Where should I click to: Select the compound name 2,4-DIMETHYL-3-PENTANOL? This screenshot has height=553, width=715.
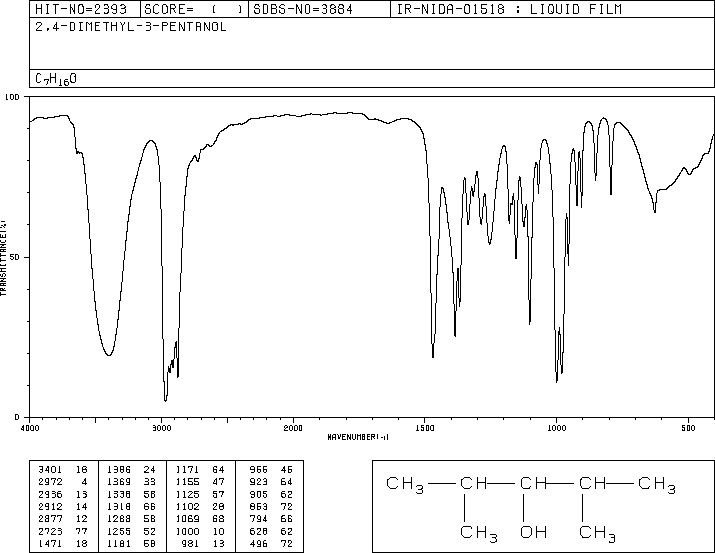(131, 27)
